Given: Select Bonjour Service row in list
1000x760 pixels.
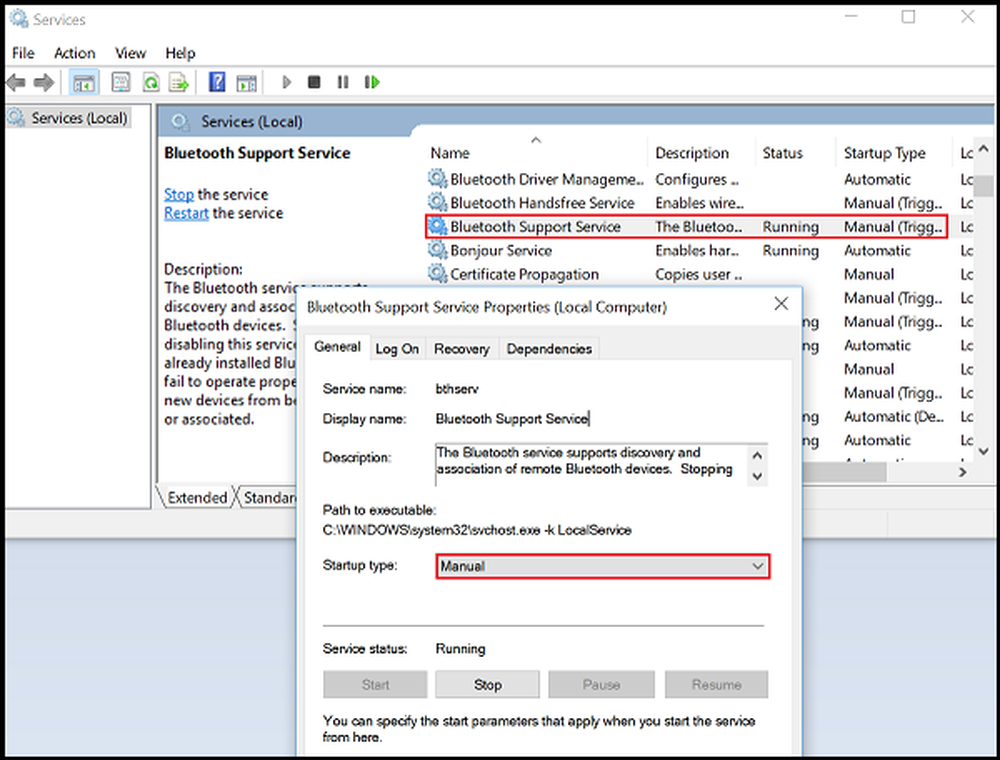Looking at the screenshot, I should (x=500, y=251).
